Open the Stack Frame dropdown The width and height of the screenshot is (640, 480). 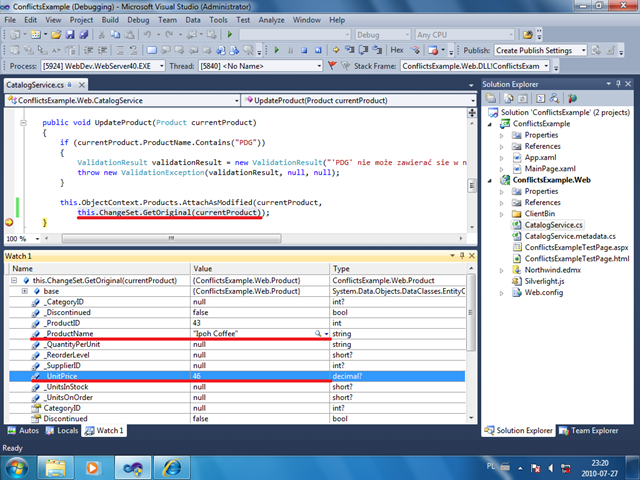[546, 66]
